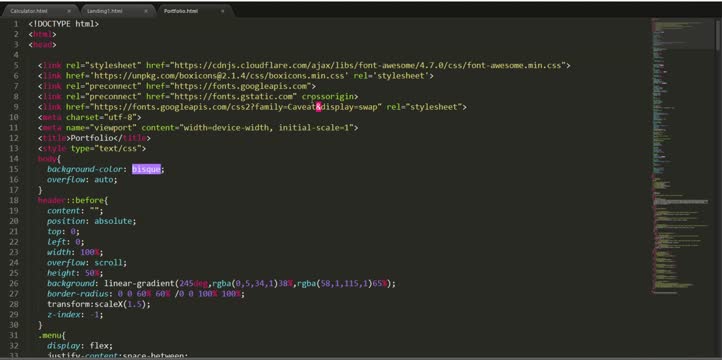The image size is (722, 360).
Task: Click 'rgba(58,1,115,1)' in the gradient
Action: (x=334, y=284)
